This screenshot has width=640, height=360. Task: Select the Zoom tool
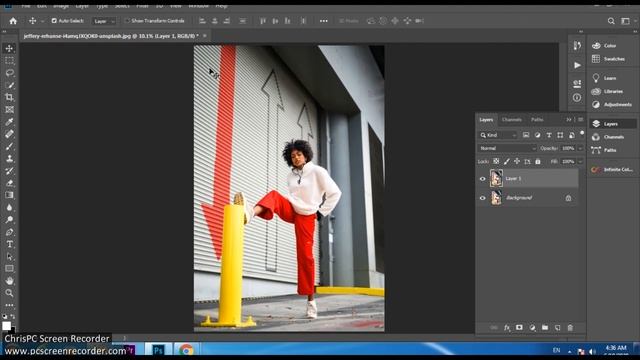(9, 293)
